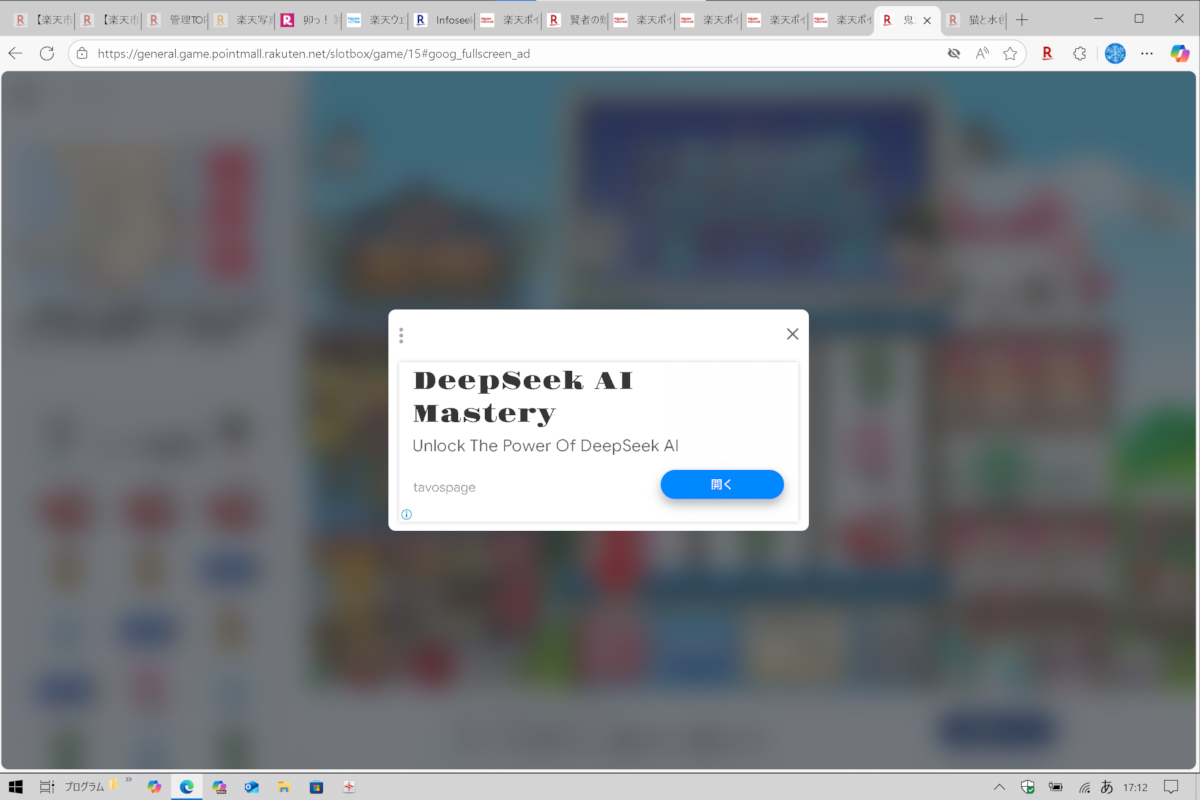Go back with the browser back arrow
Screen dimensions: 1200x800
pyautogui.click(x=15, y=53)
